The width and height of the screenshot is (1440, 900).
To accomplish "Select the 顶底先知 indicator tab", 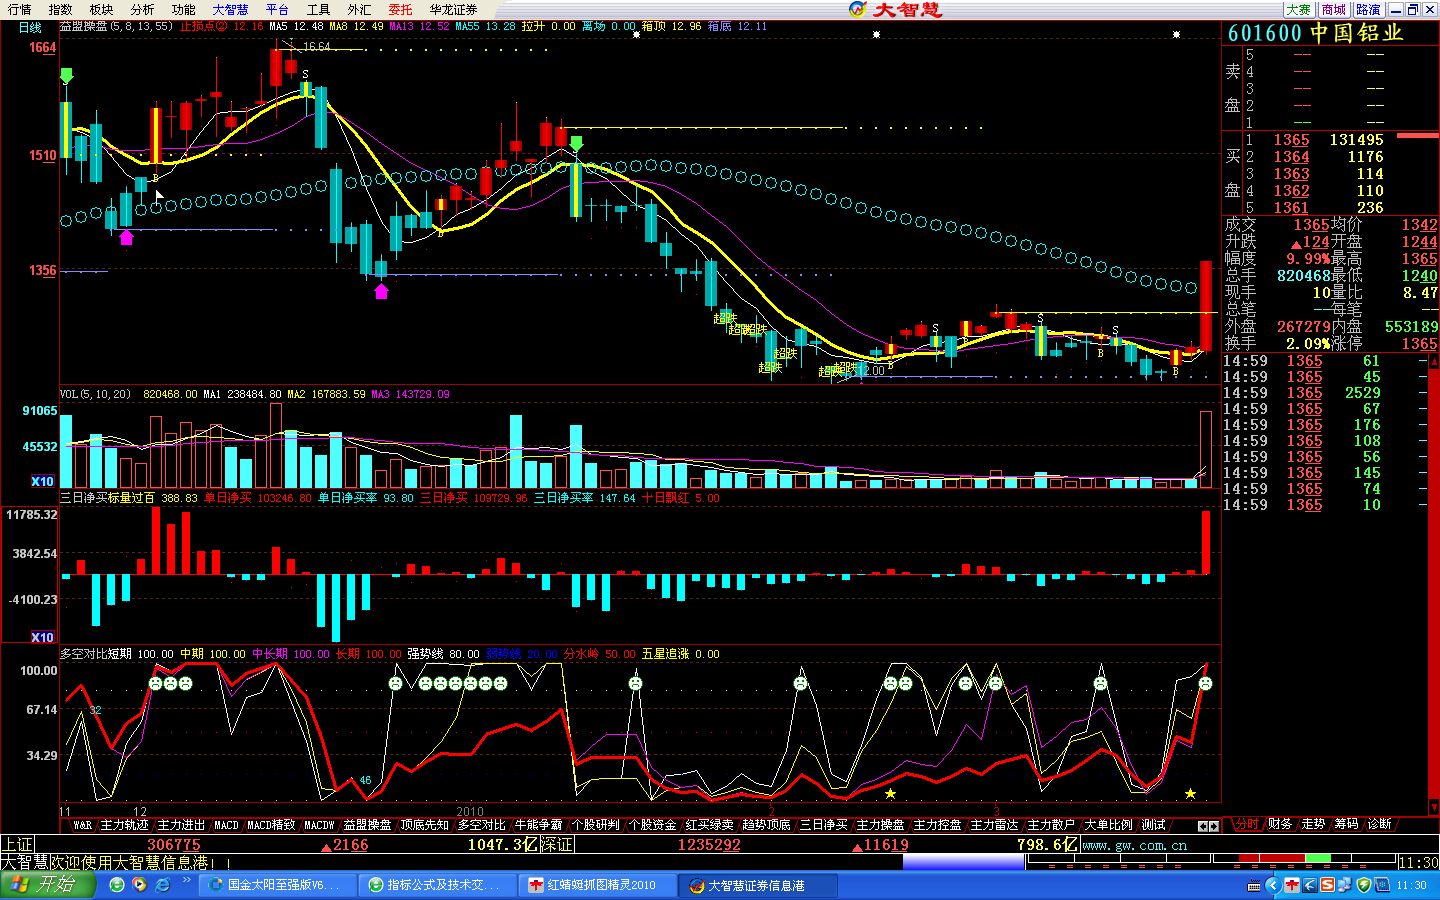I will coord(425,825).
